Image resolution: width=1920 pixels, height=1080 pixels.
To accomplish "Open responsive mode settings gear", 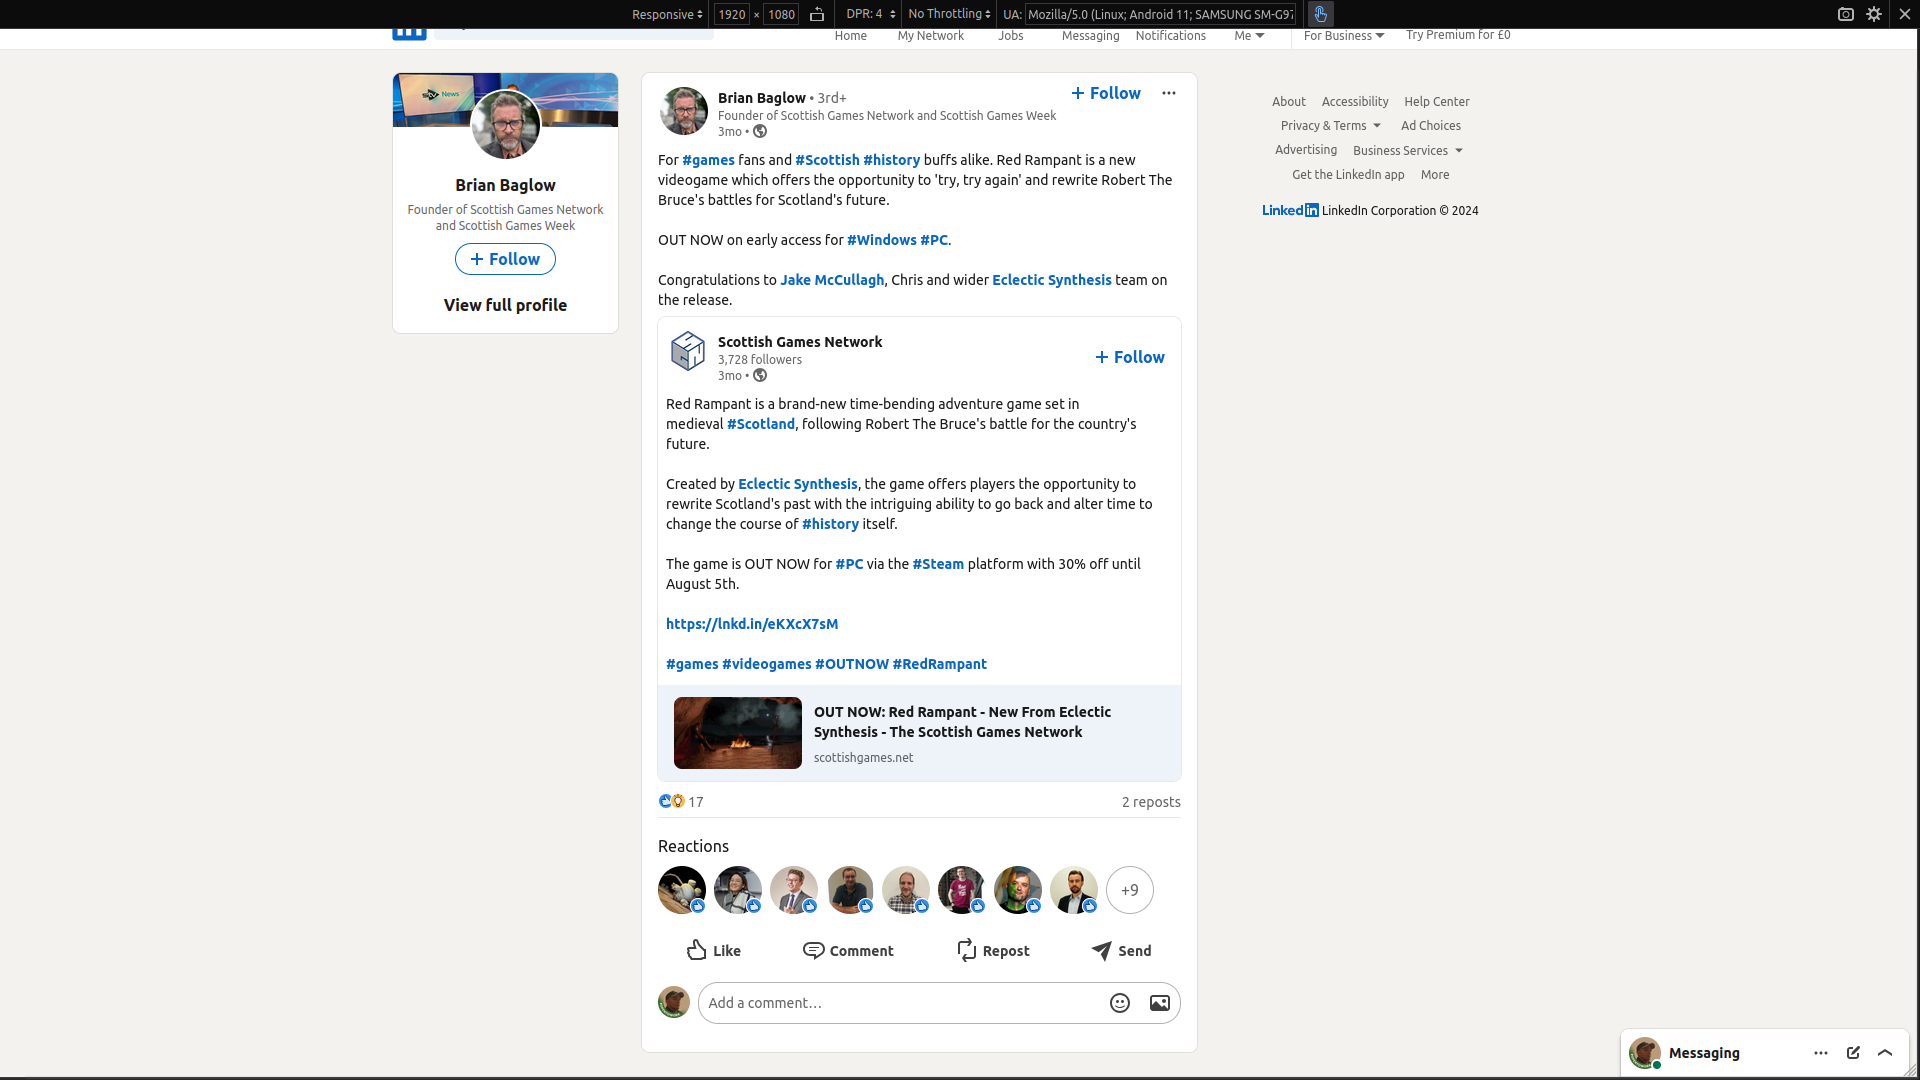I will click(1874, 14).
